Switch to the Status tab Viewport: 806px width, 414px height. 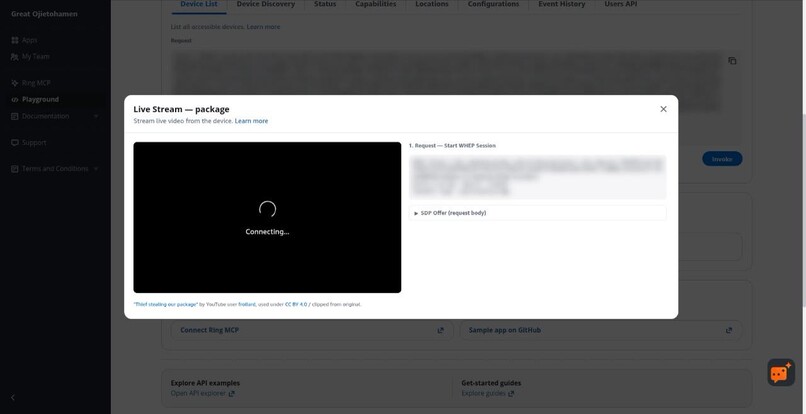[x=325, y=5]
